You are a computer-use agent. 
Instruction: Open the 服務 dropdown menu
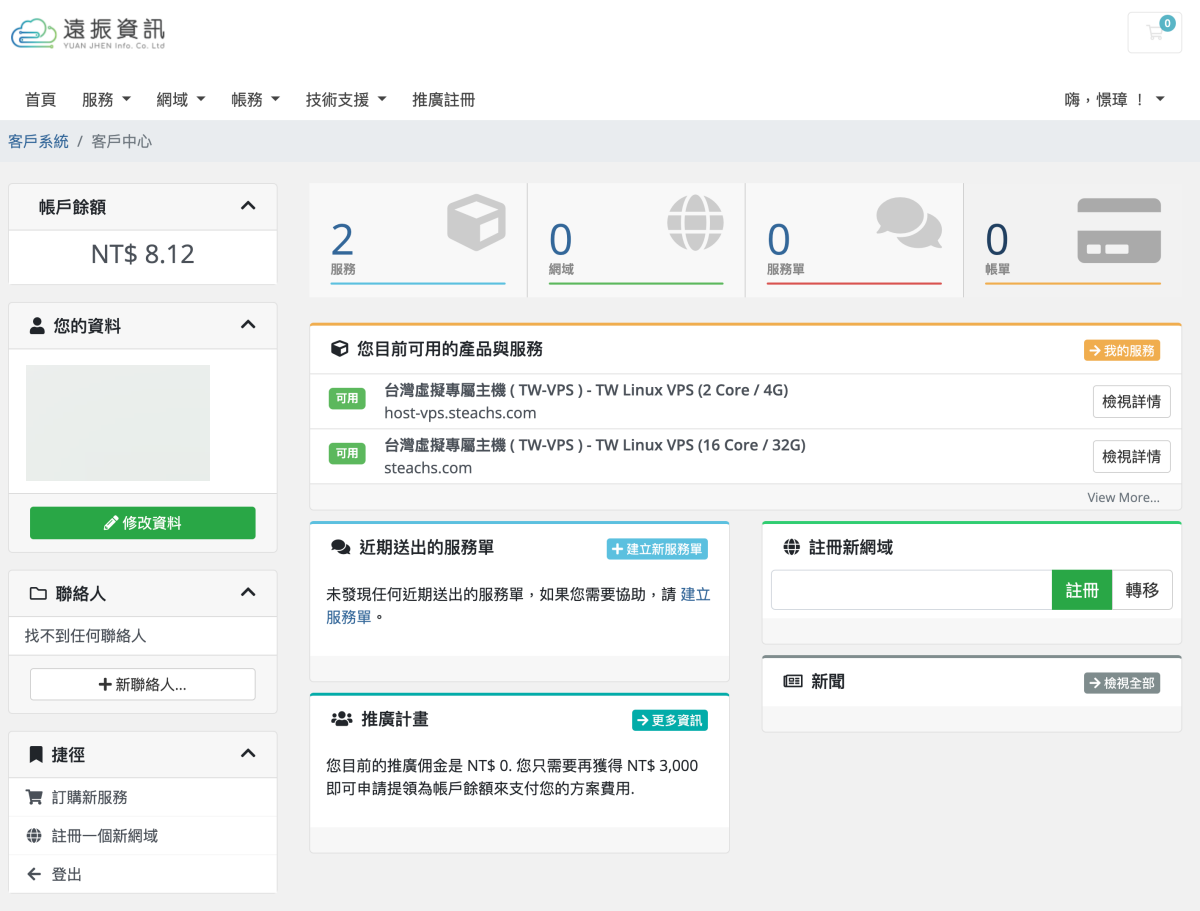(106, 100)
